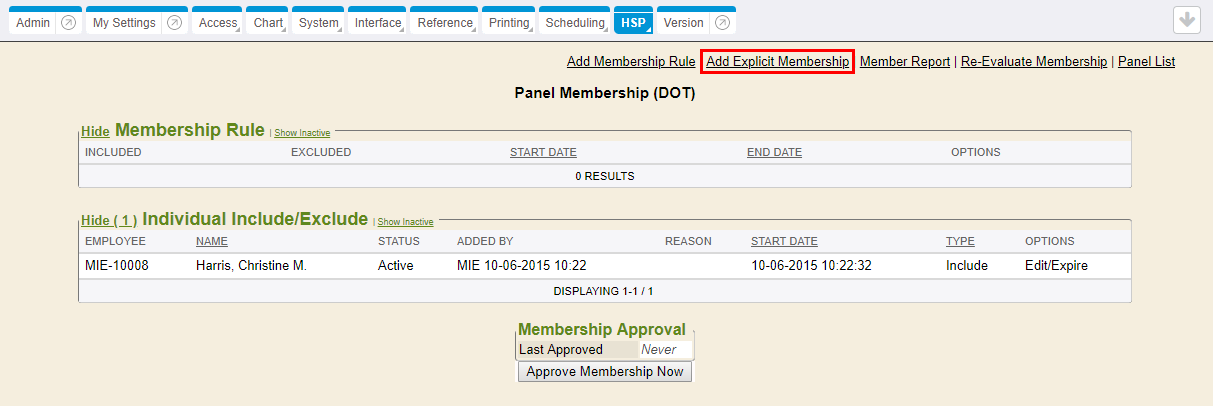Collapse the Individual Include/Exclude section
The width and height of the screenshot is (1213, 406).
click(x=109, y=221)
